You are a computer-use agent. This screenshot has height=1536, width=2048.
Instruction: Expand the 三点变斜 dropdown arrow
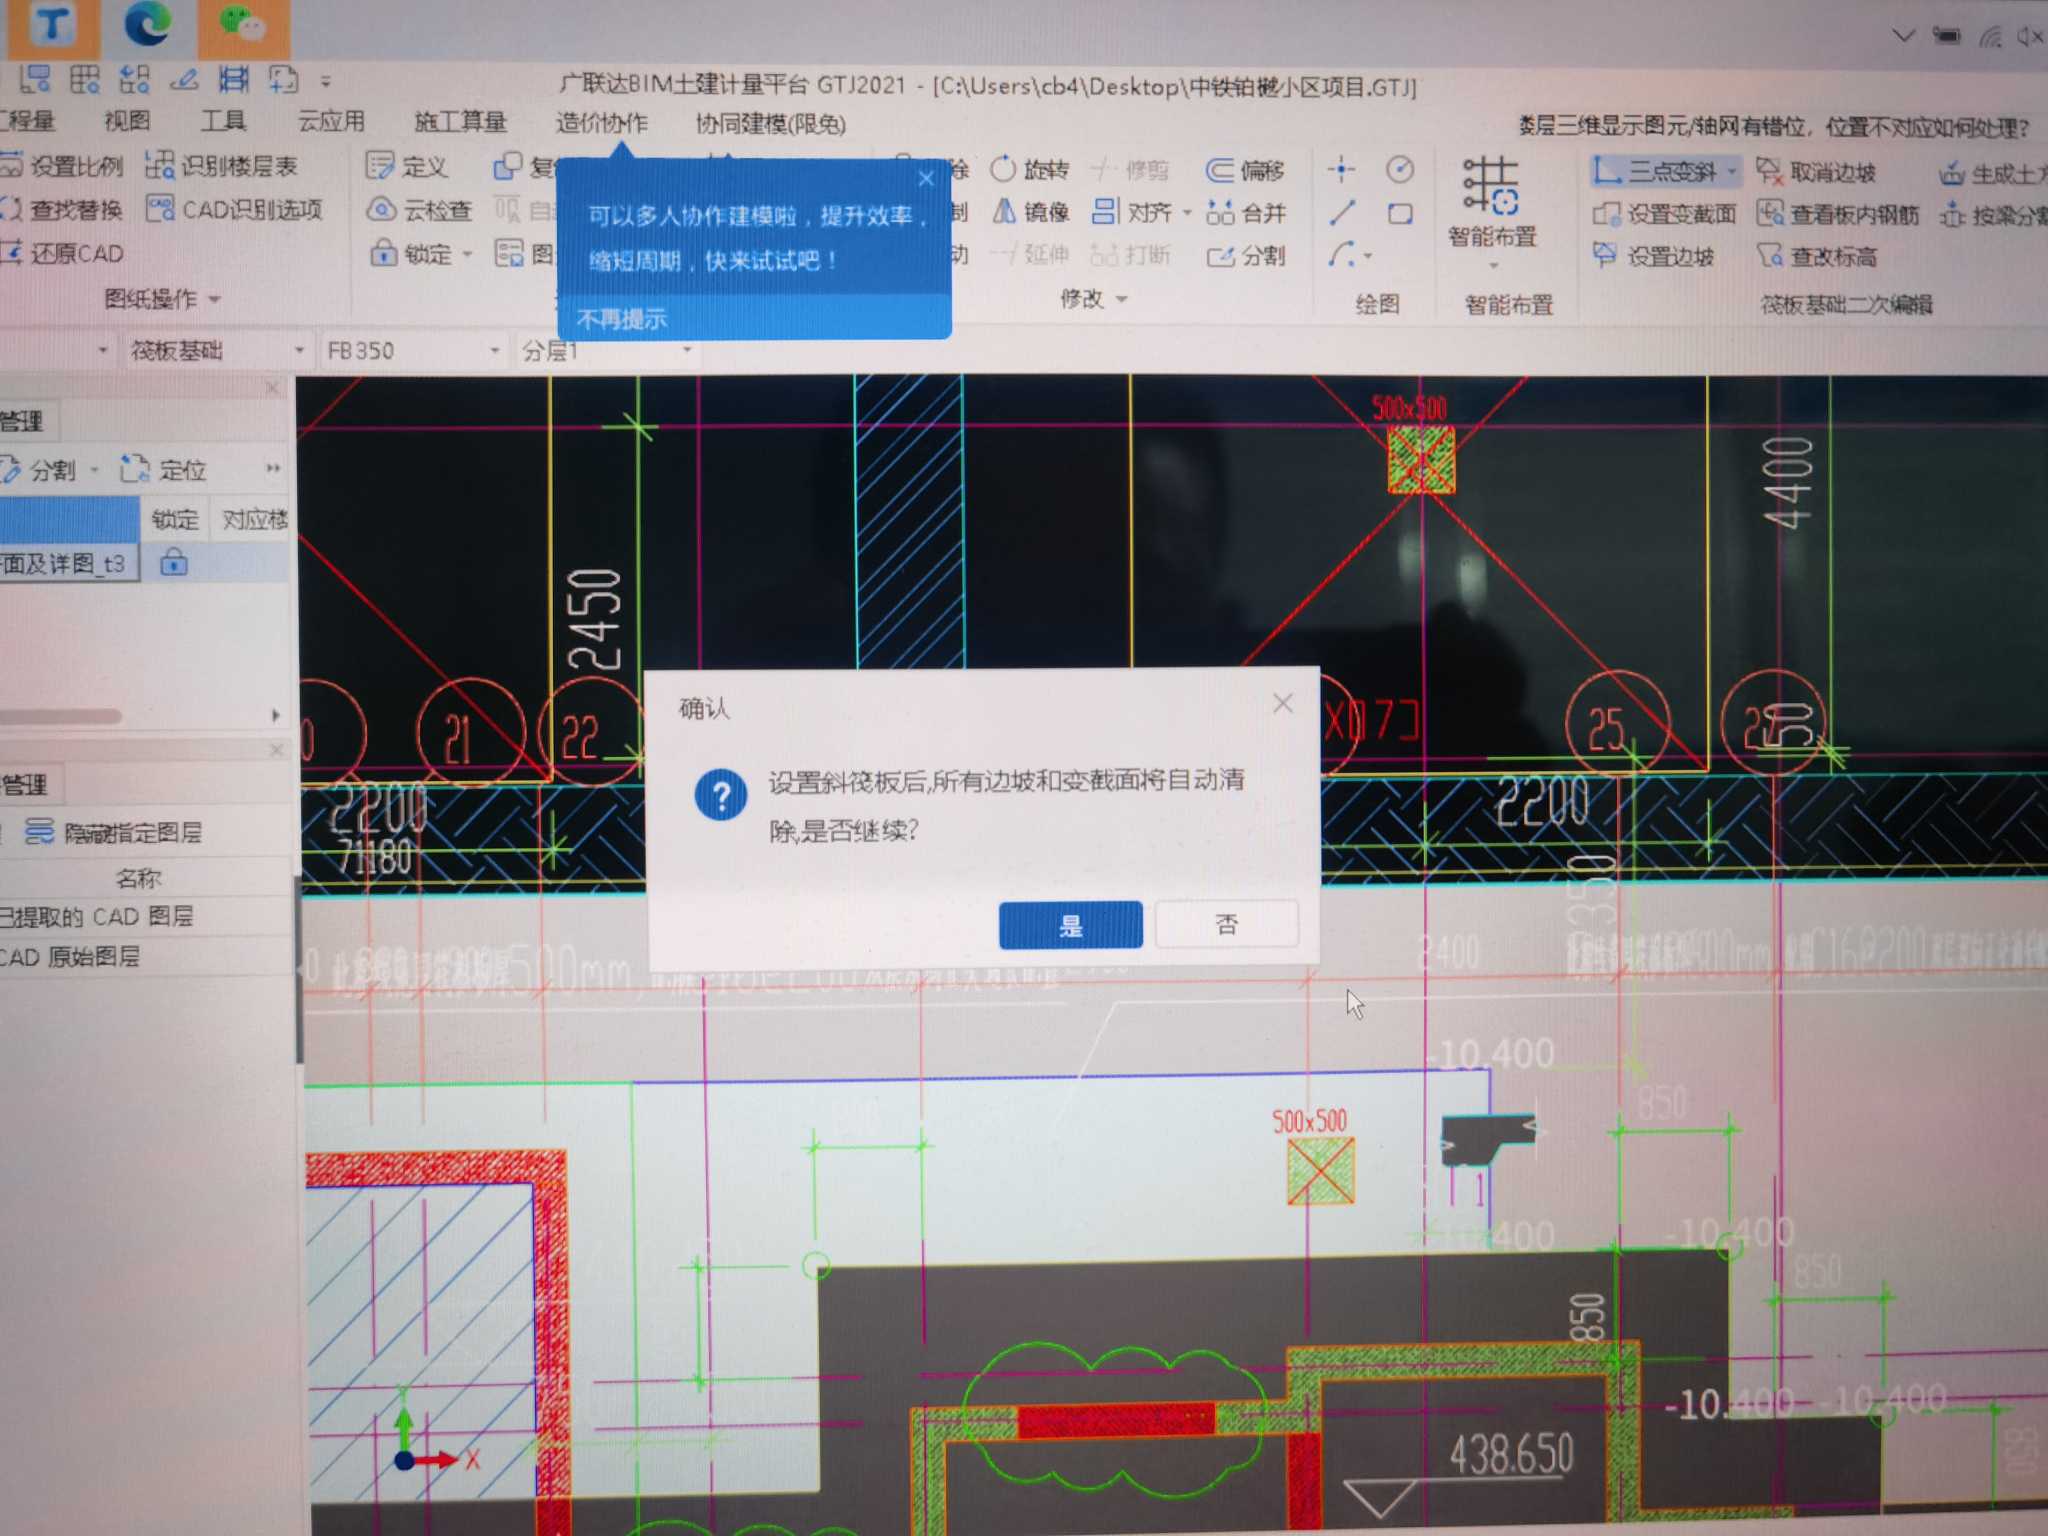pyautogui.click(x=1731, y=172)
